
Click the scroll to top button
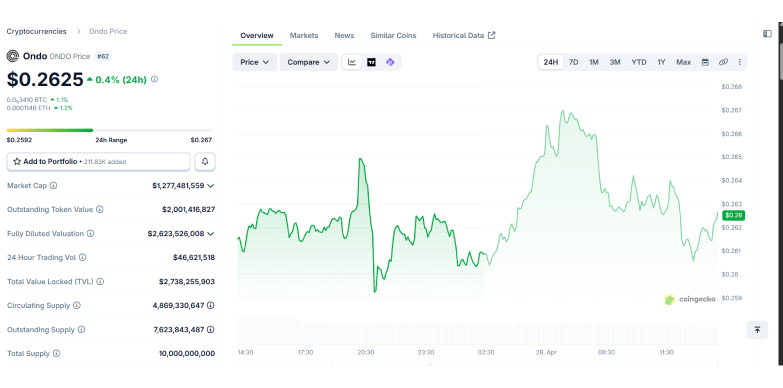point(757,330)
